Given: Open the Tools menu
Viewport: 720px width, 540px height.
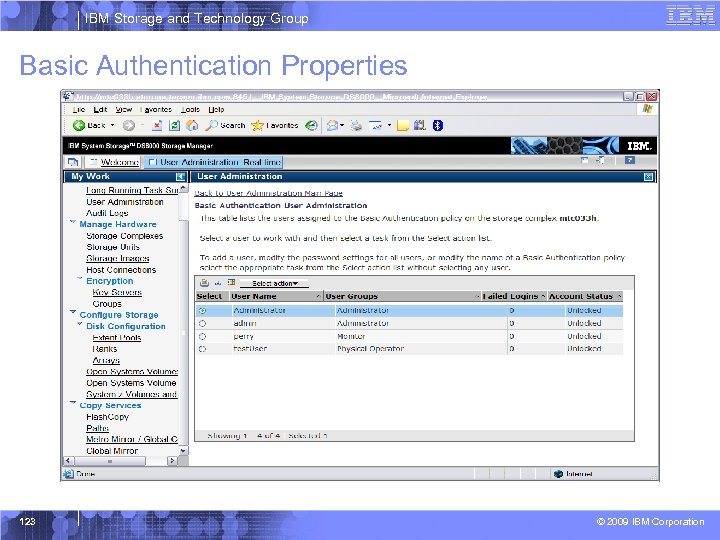Looking at the screenshot, I should 190,110.
